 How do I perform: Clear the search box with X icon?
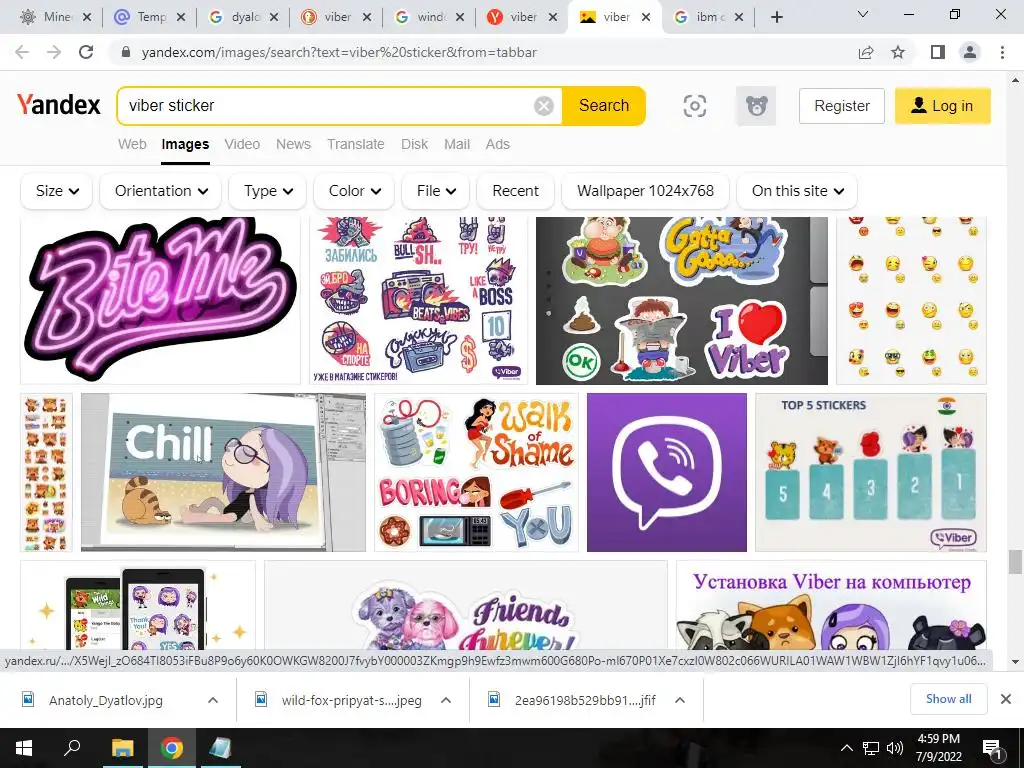point(543,106)
